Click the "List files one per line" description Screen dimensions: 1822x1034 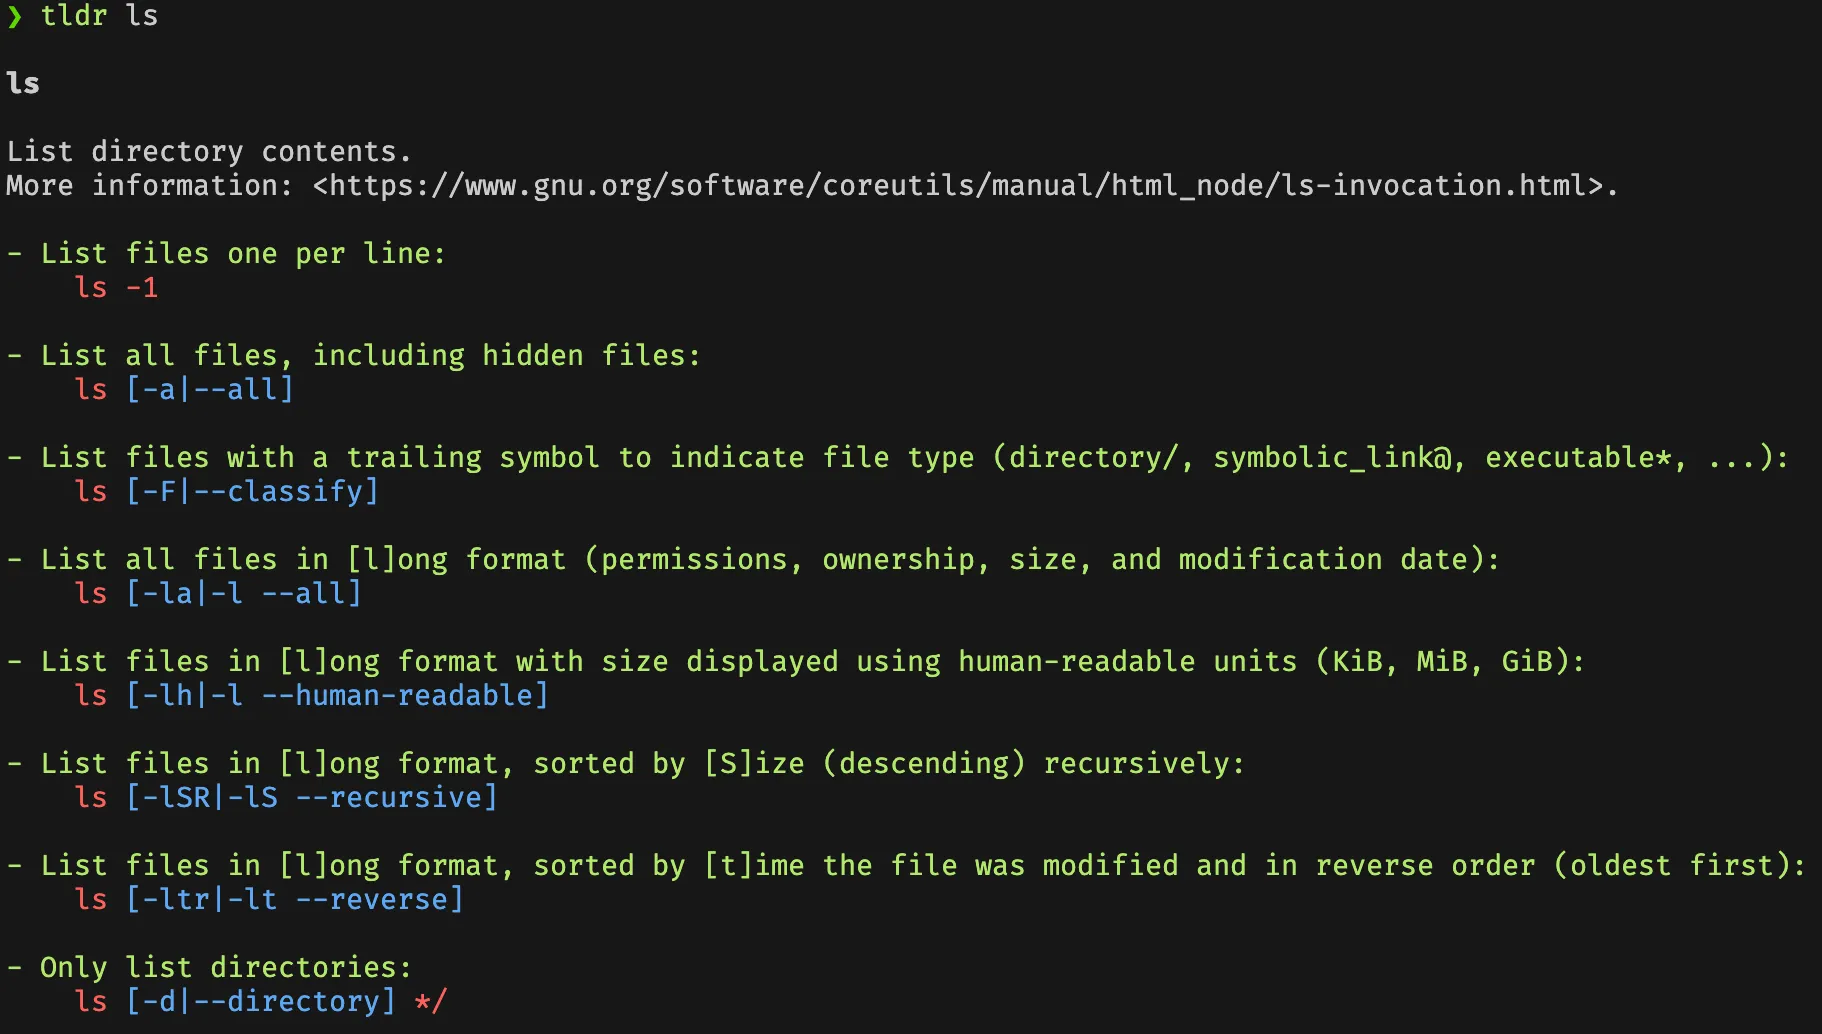point(242,254)
